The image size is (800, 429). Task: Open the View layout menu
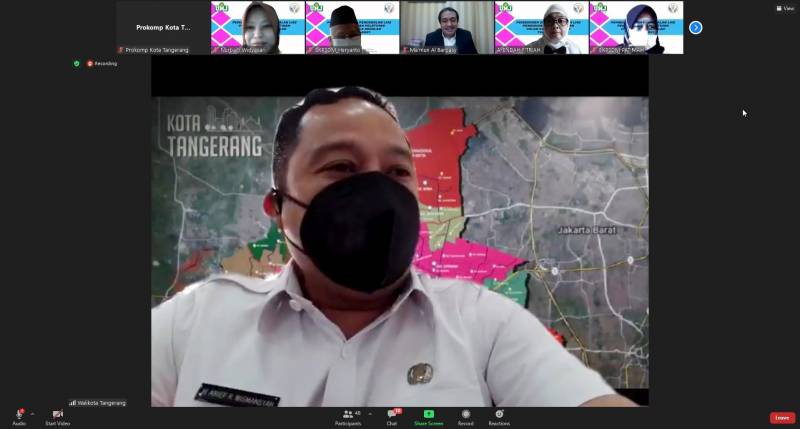pyautogui.click(x=784, y=8)
